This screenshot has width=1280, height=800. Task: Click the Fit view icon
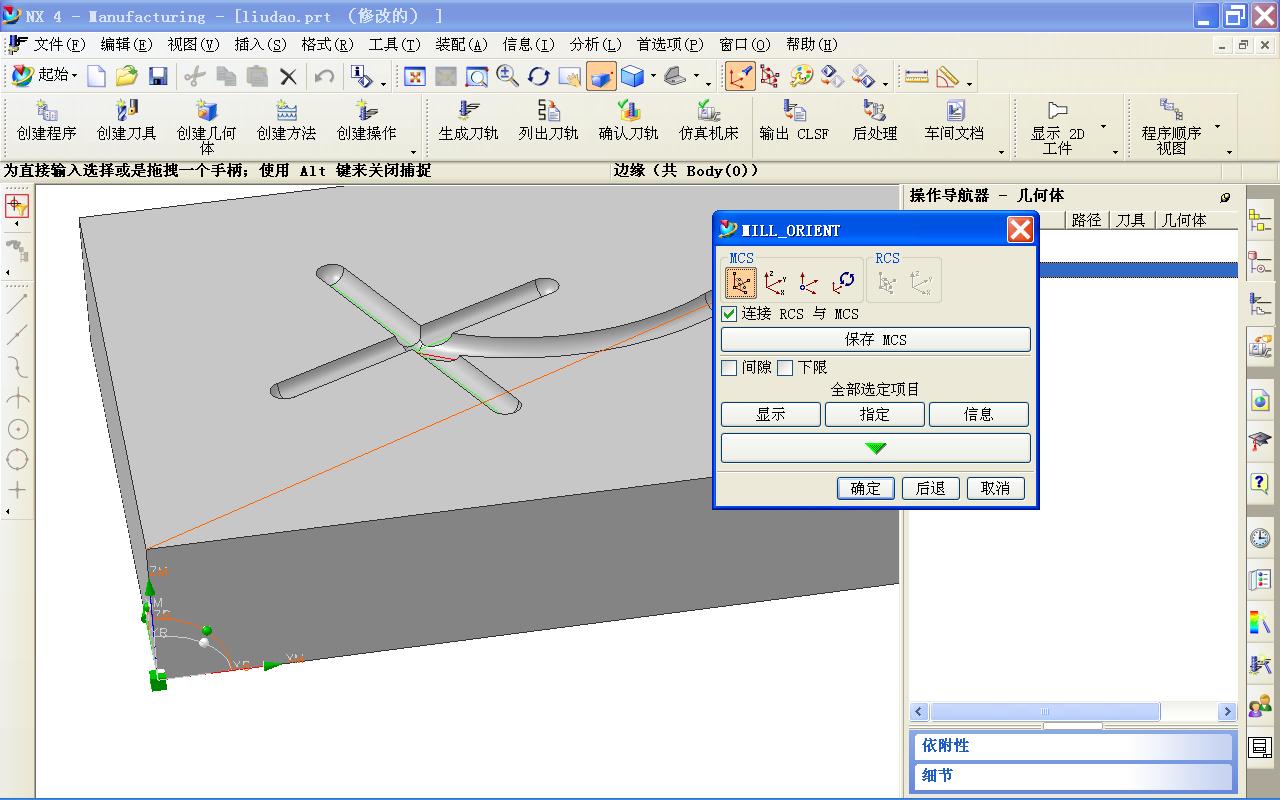(x=414, y=76)
